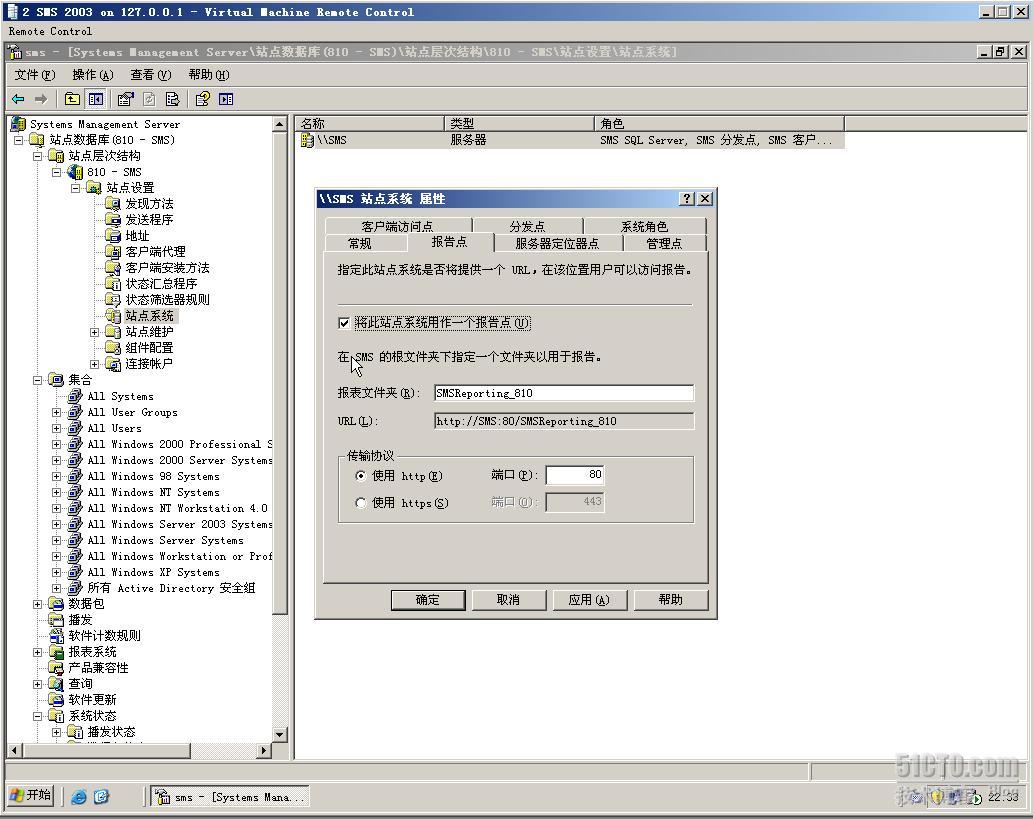Screen dimensions: 1033x819
Task: Switch to the 分发点 tab
Action: [x=527, y=226]
